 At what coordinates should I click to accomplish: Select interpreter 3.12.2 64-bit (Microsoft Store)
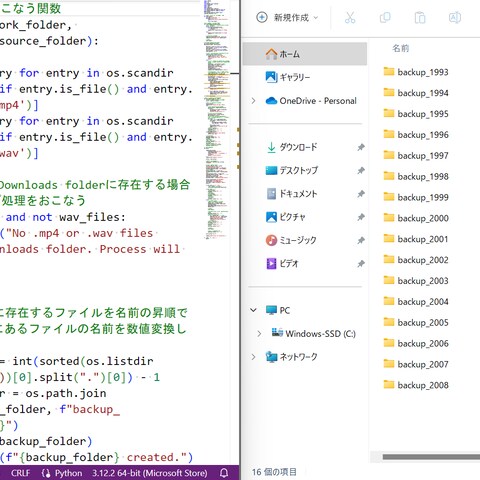[150, 473]
